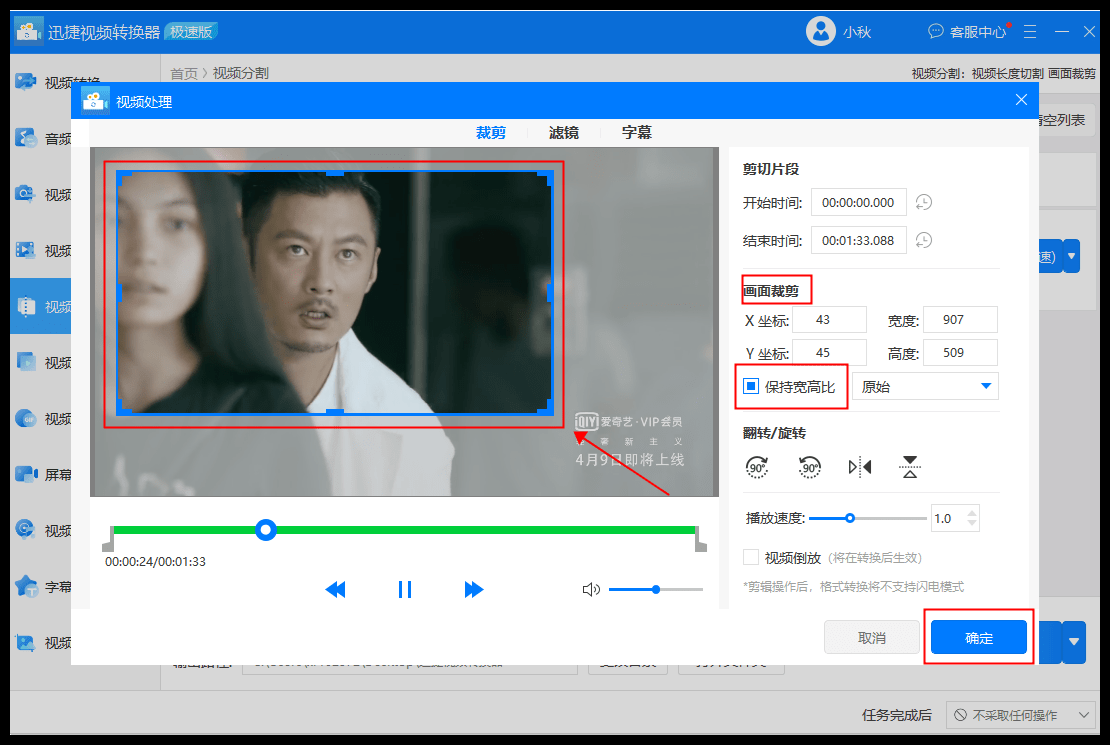Pause the video playback

[405, 590]
